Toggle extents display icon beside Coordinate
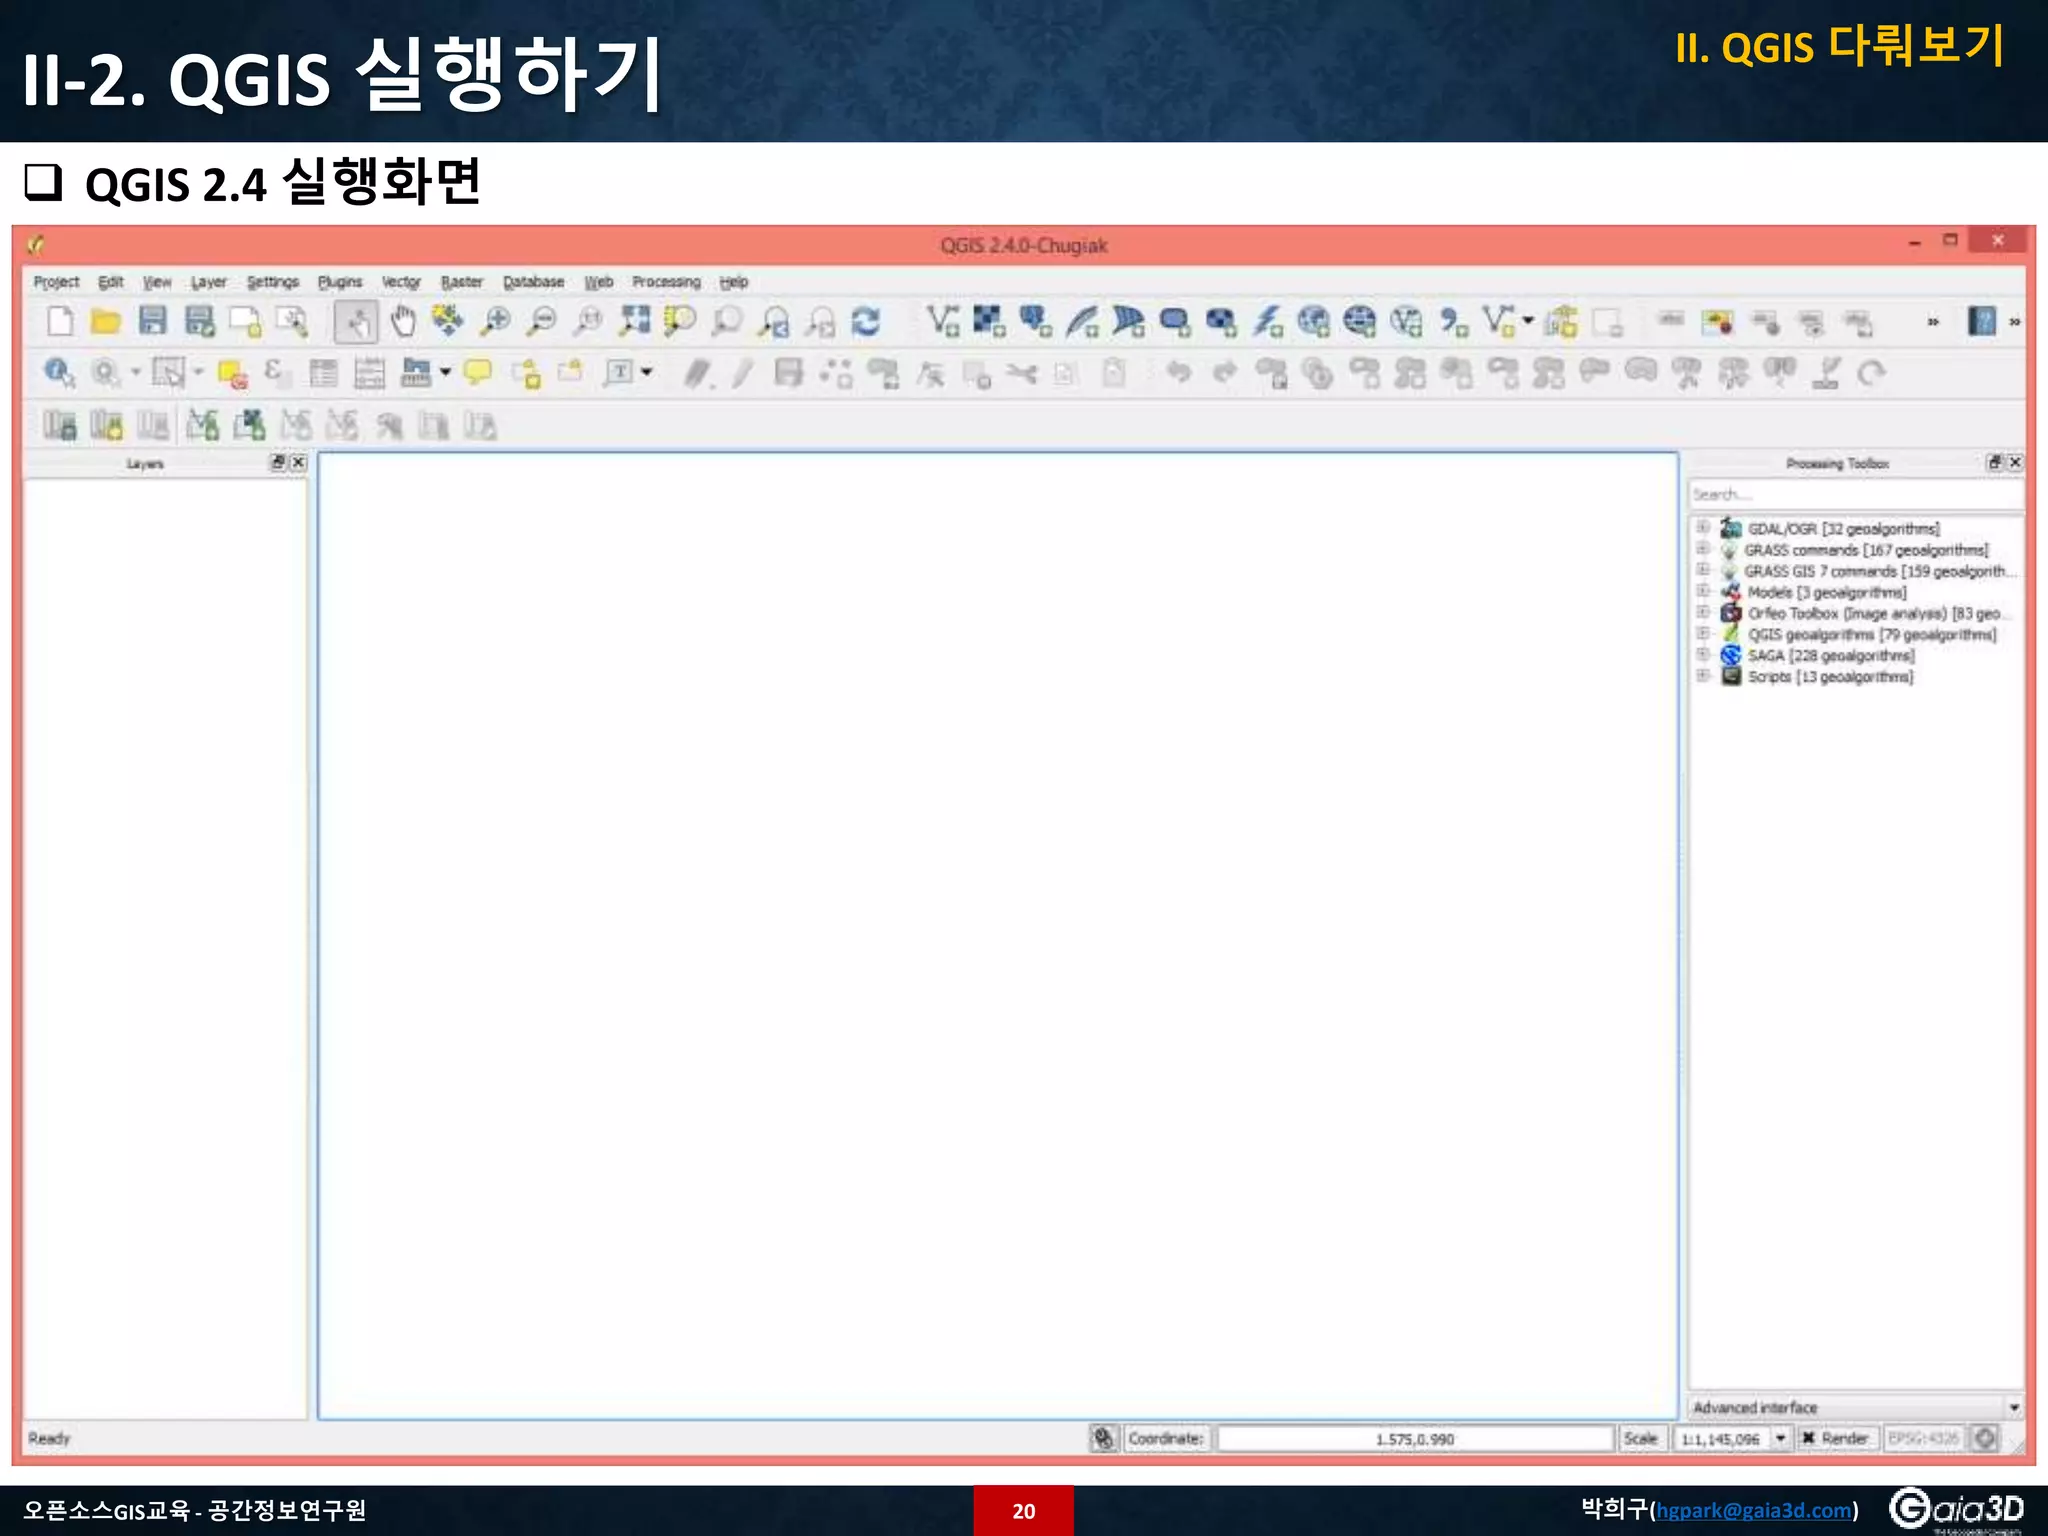The image size is (2048, 1536). point(1103,1438)
